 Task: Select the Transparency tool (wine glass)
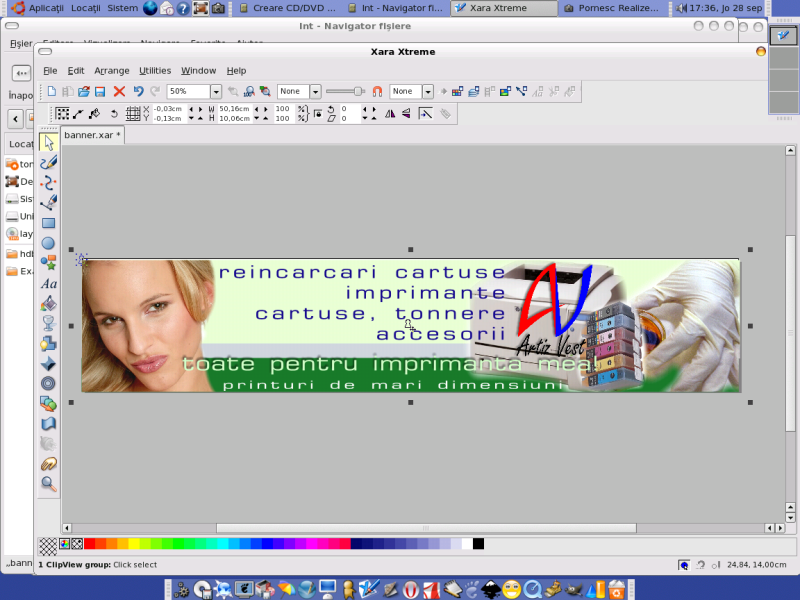pos(48,323)
